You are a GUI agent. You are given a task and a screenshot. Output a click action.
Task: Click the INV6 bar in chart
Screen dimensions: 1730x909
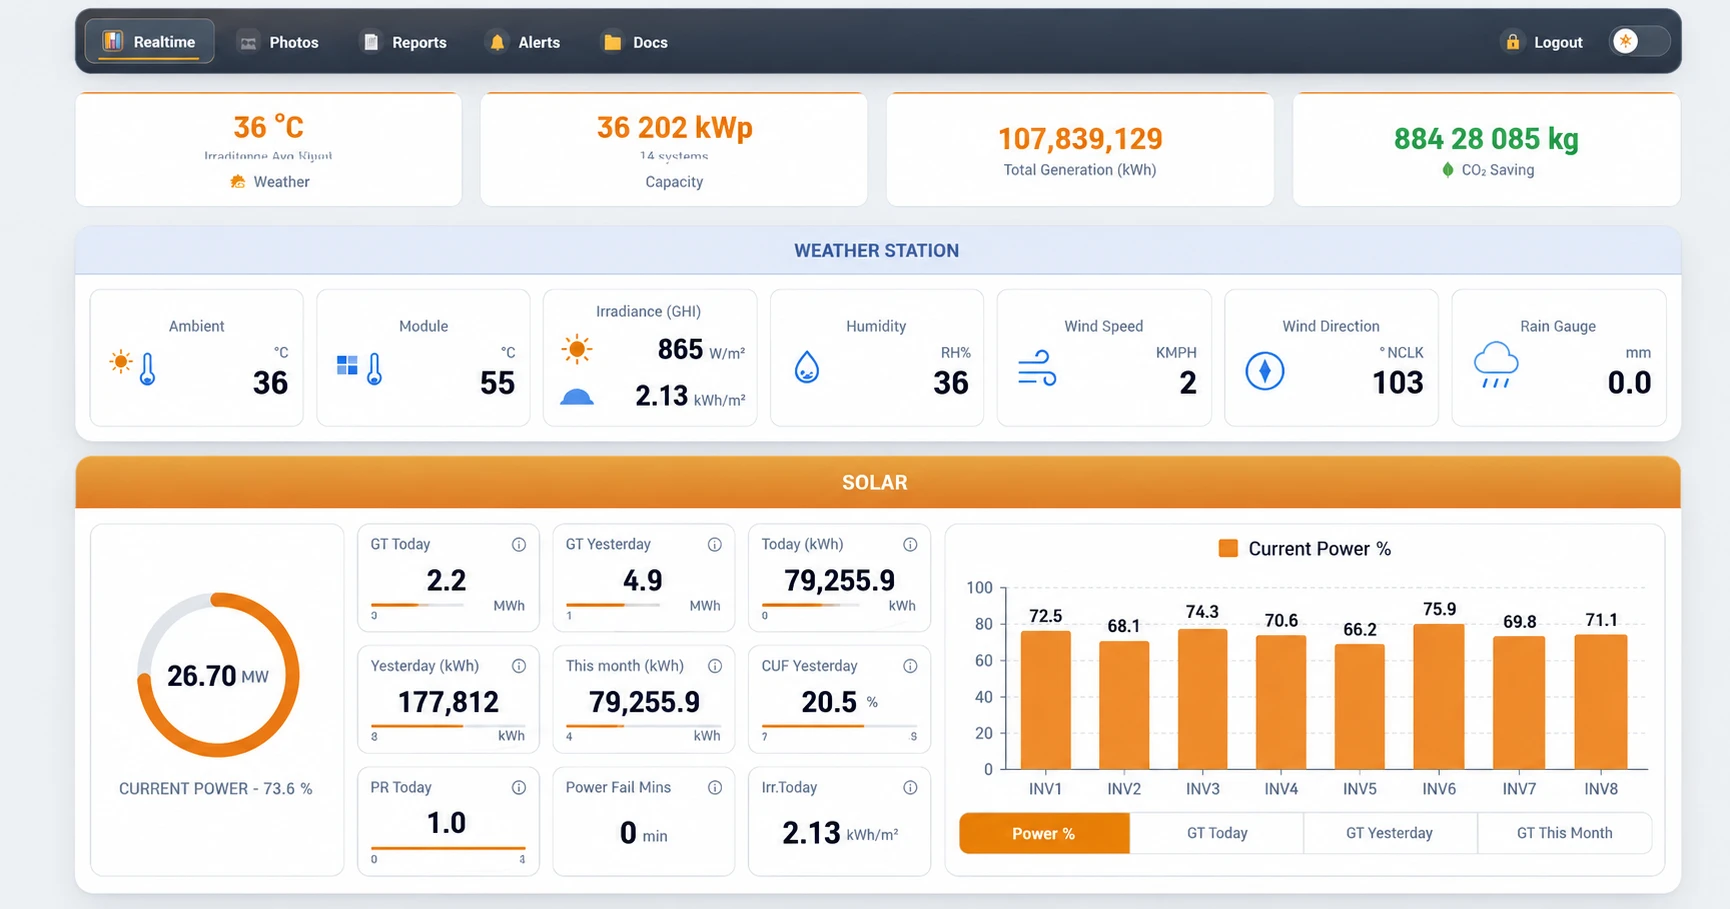1439,696
